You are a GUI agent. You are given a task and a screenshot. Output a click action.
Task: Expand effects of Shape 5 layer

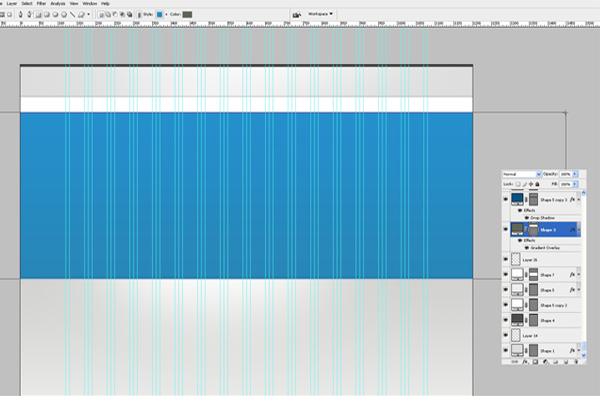click(x=579, y=290)
